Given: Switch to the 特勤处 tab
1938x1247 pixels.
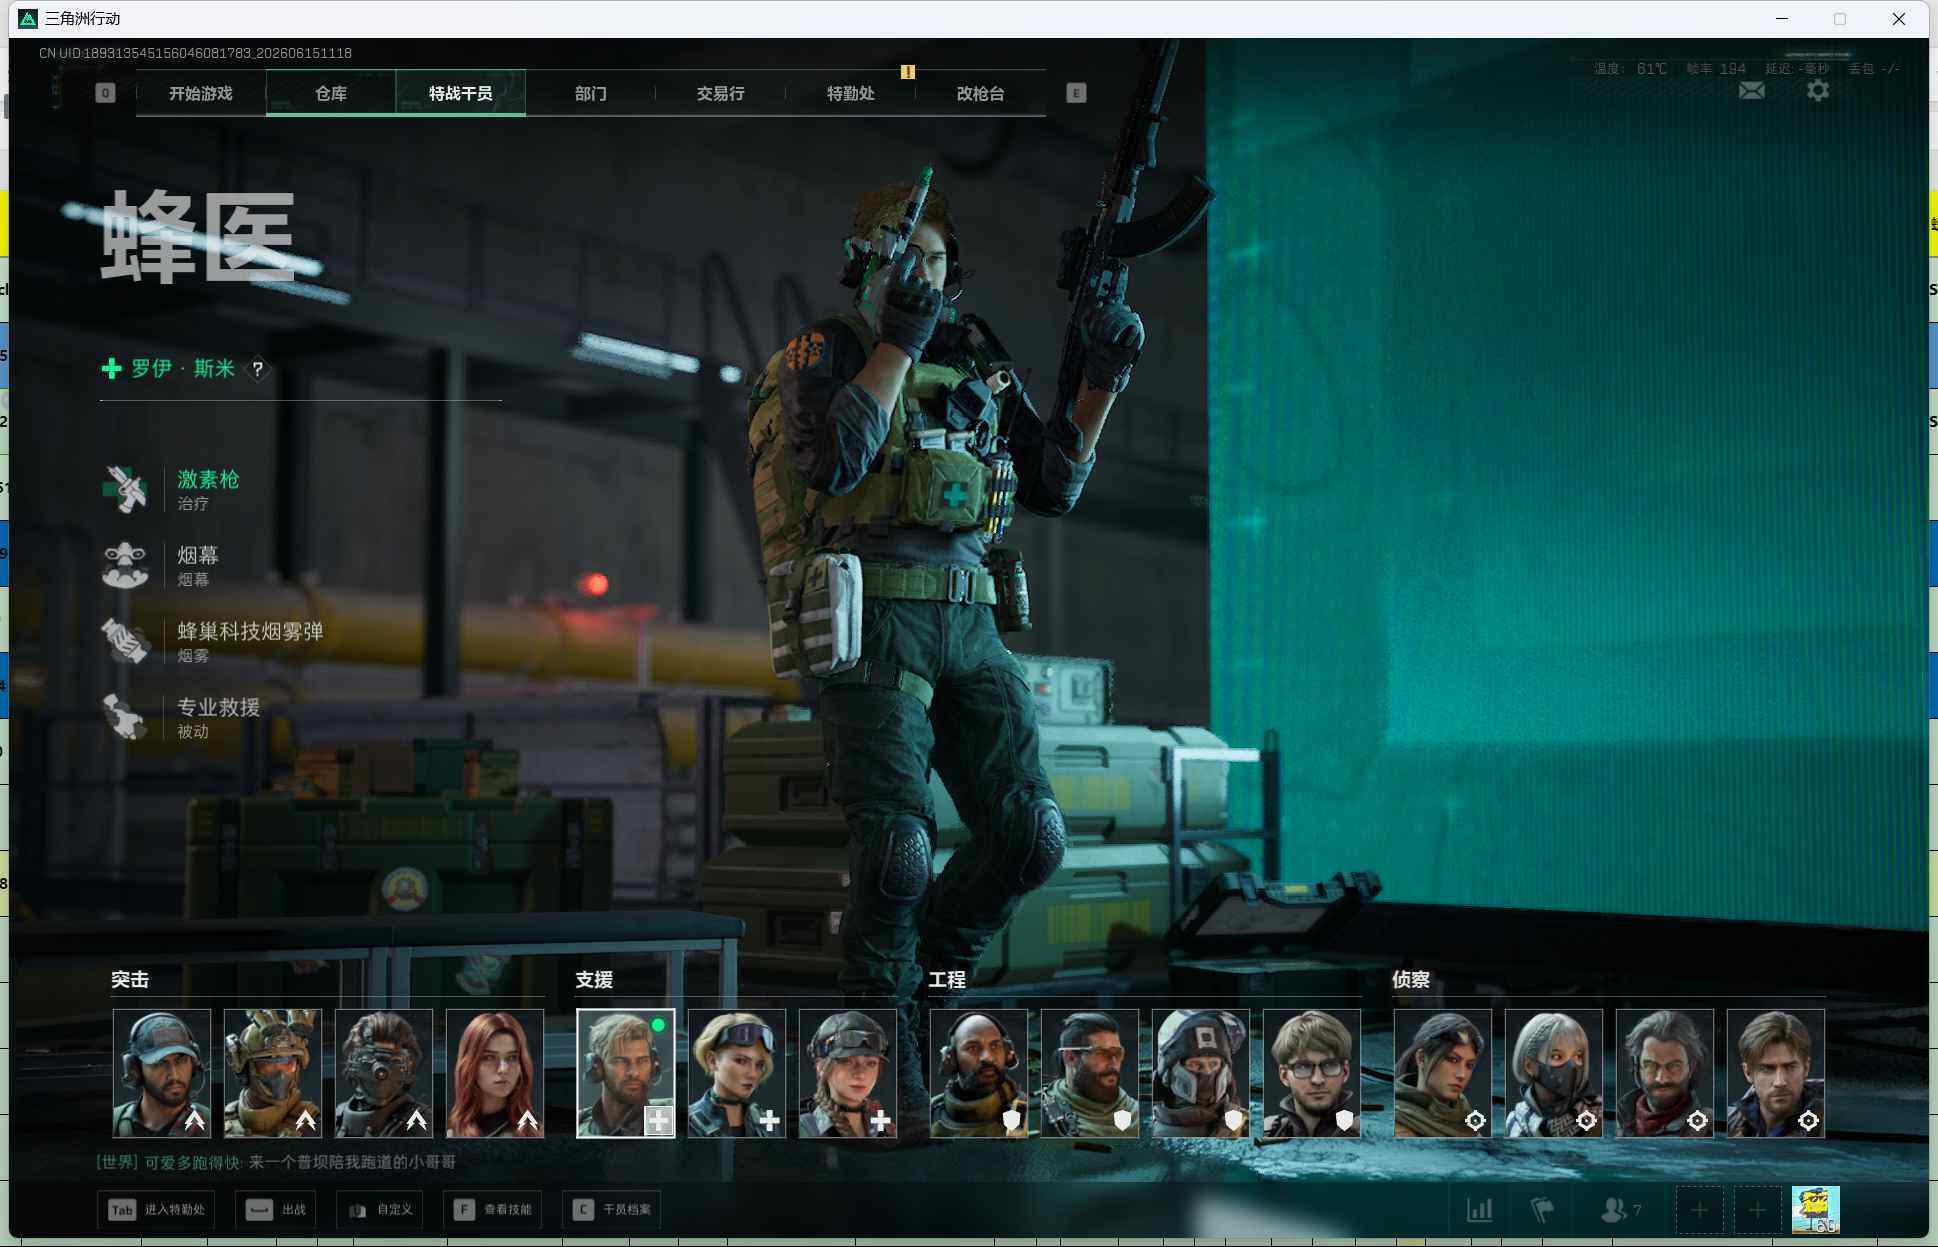Looking at the screenshot, I should coord(851,93).
